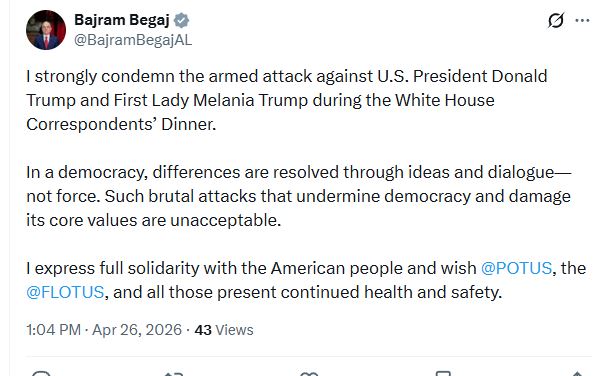
Task: Click the paragraph condemning the armed attack
Action: (x=287, y=100)
